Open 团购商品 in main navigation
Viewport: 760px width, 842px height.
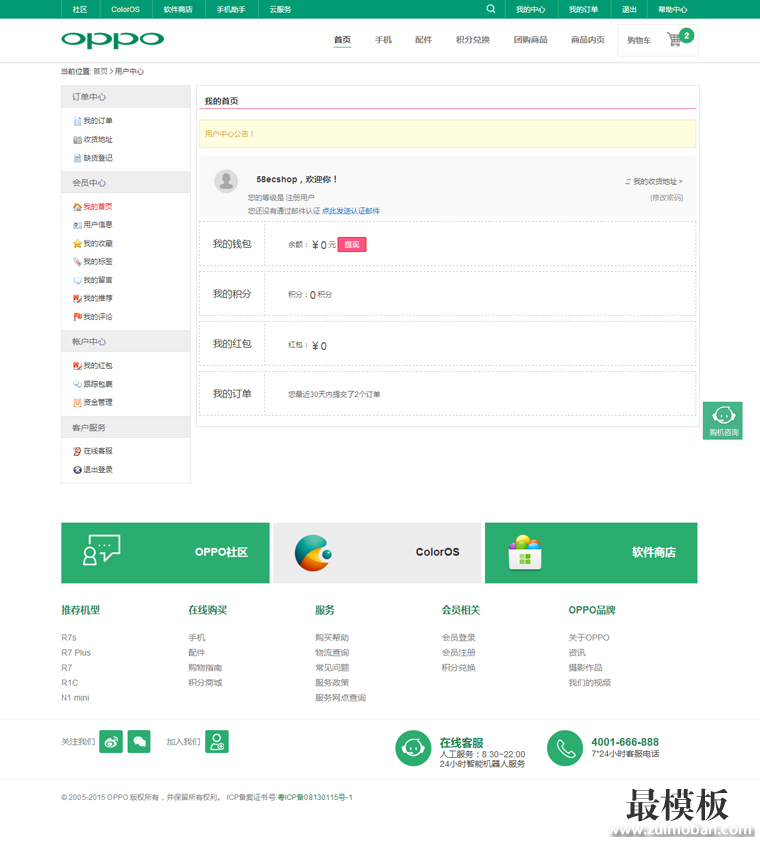(x=530, y=40)
